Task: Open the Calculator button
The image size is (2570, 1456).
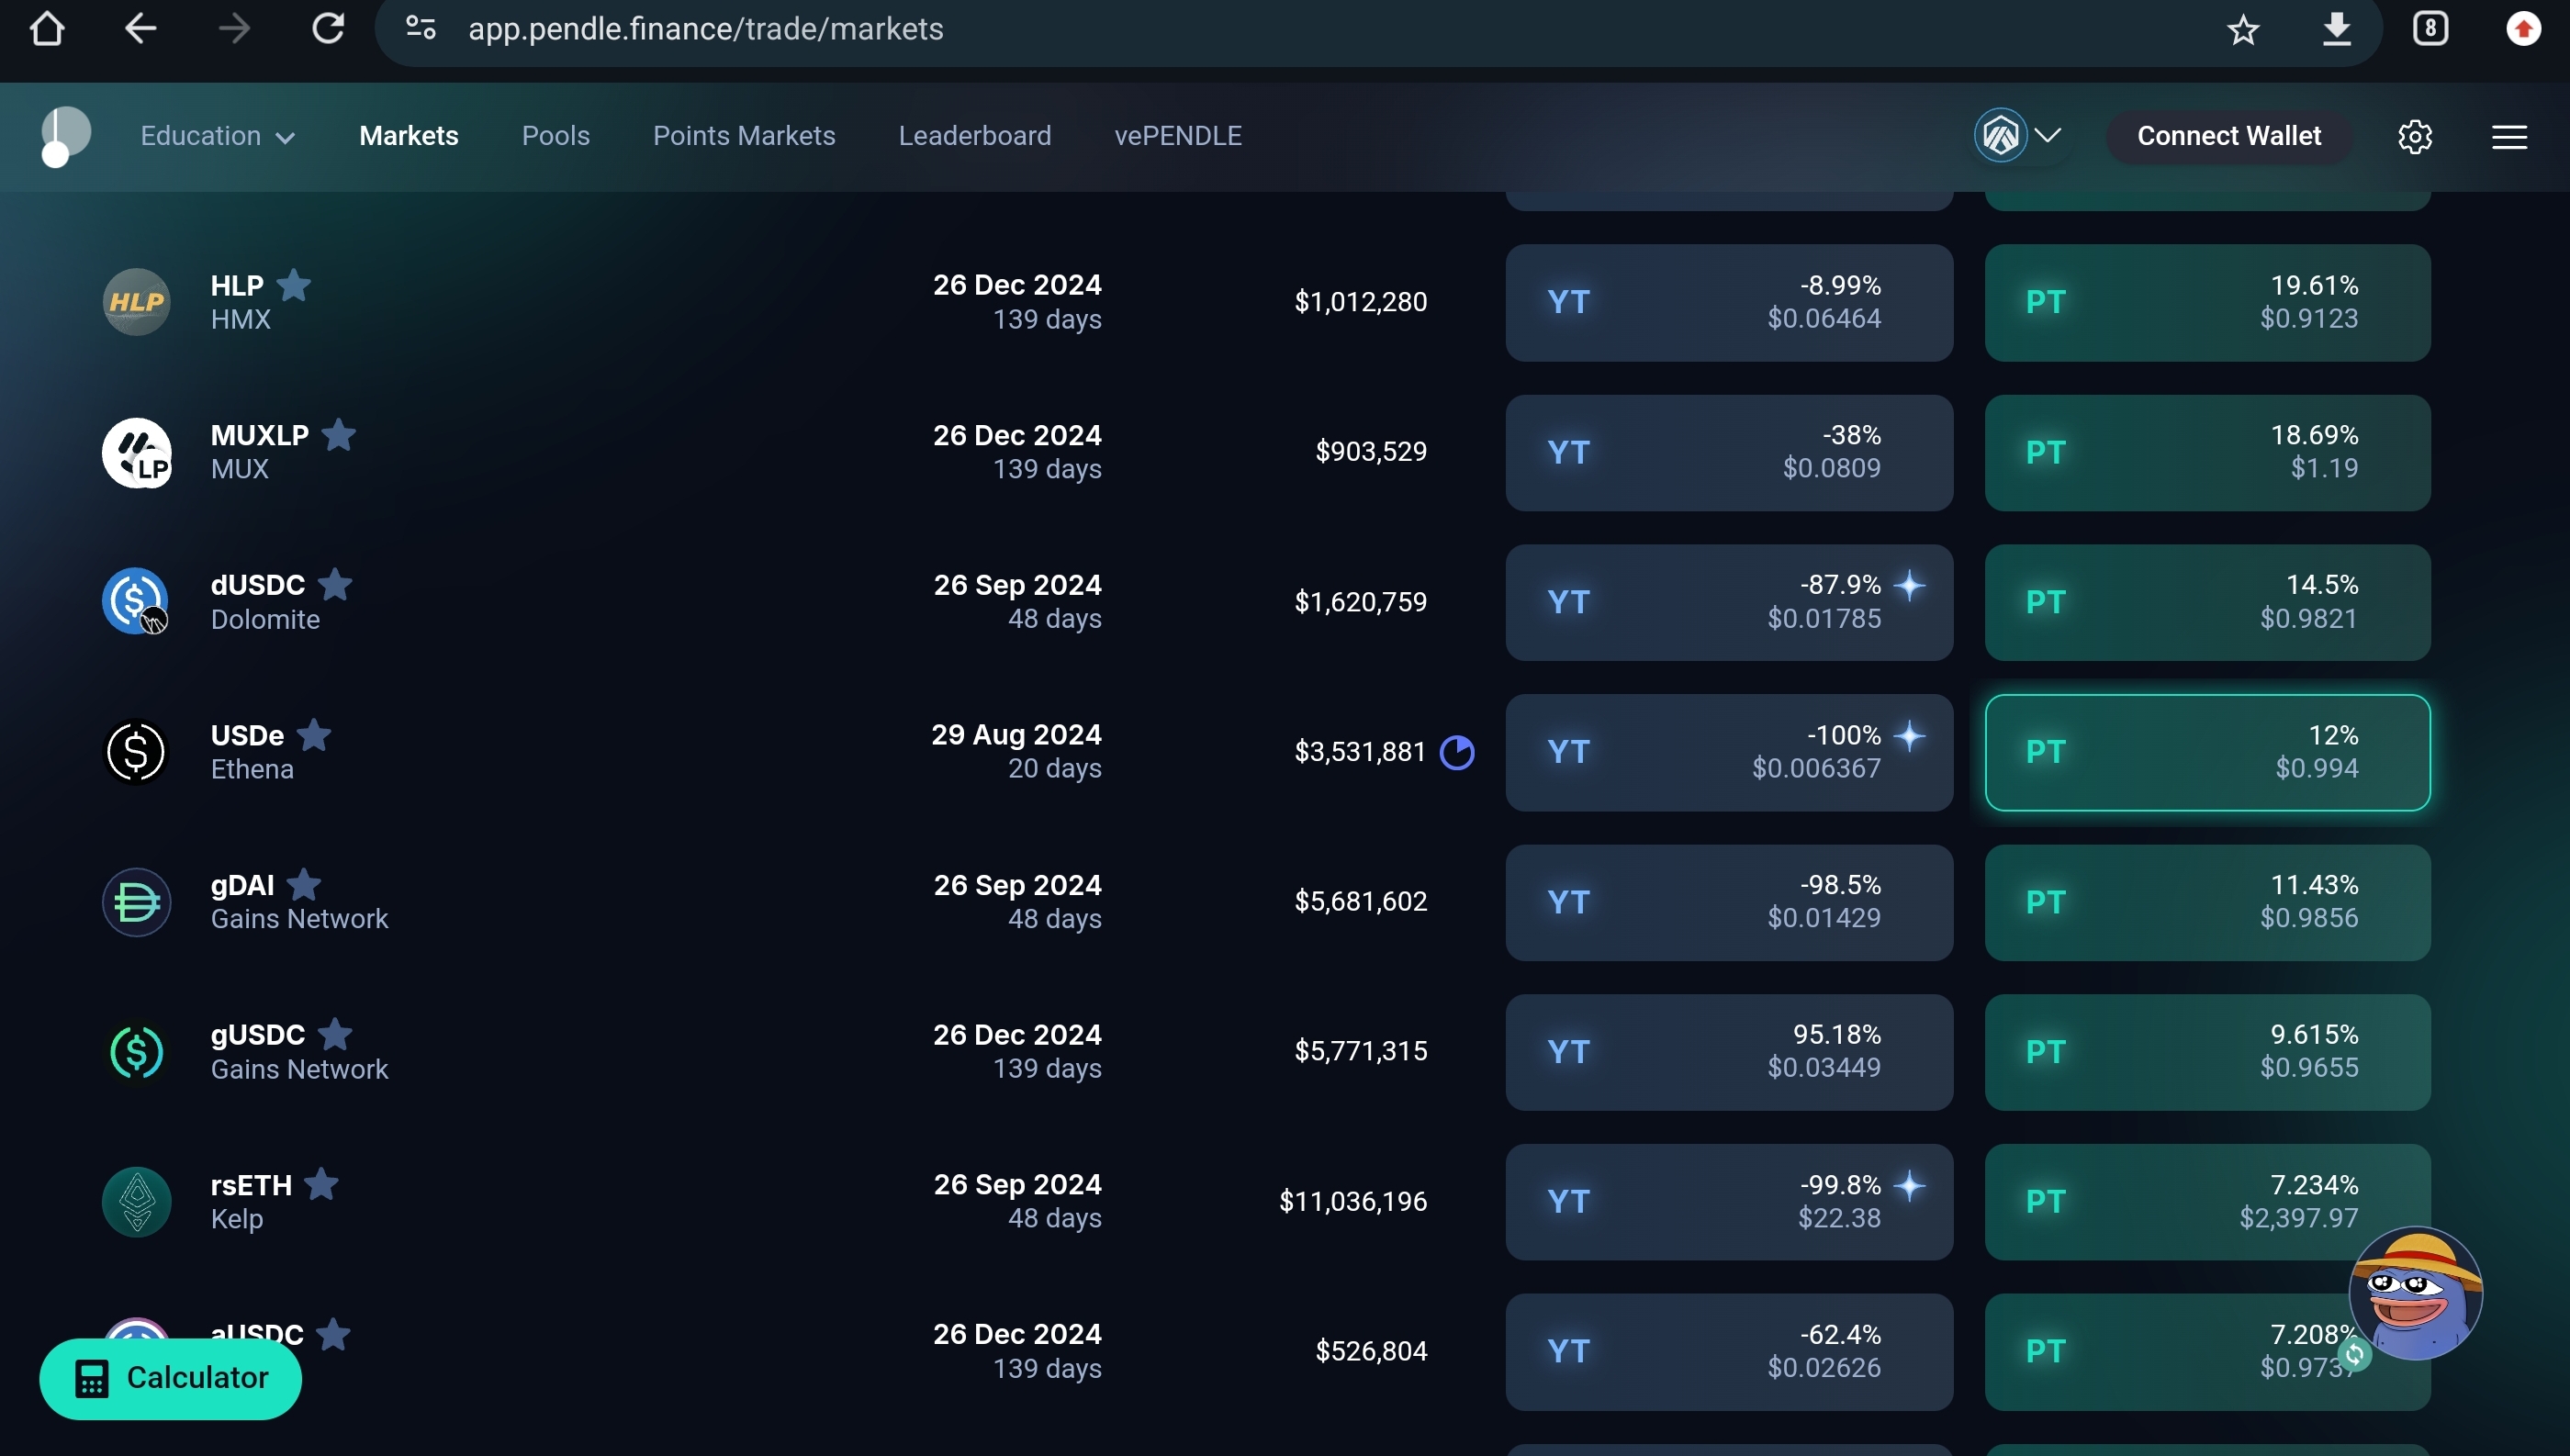Action: pyautogui.click(x=170, y=1378)
